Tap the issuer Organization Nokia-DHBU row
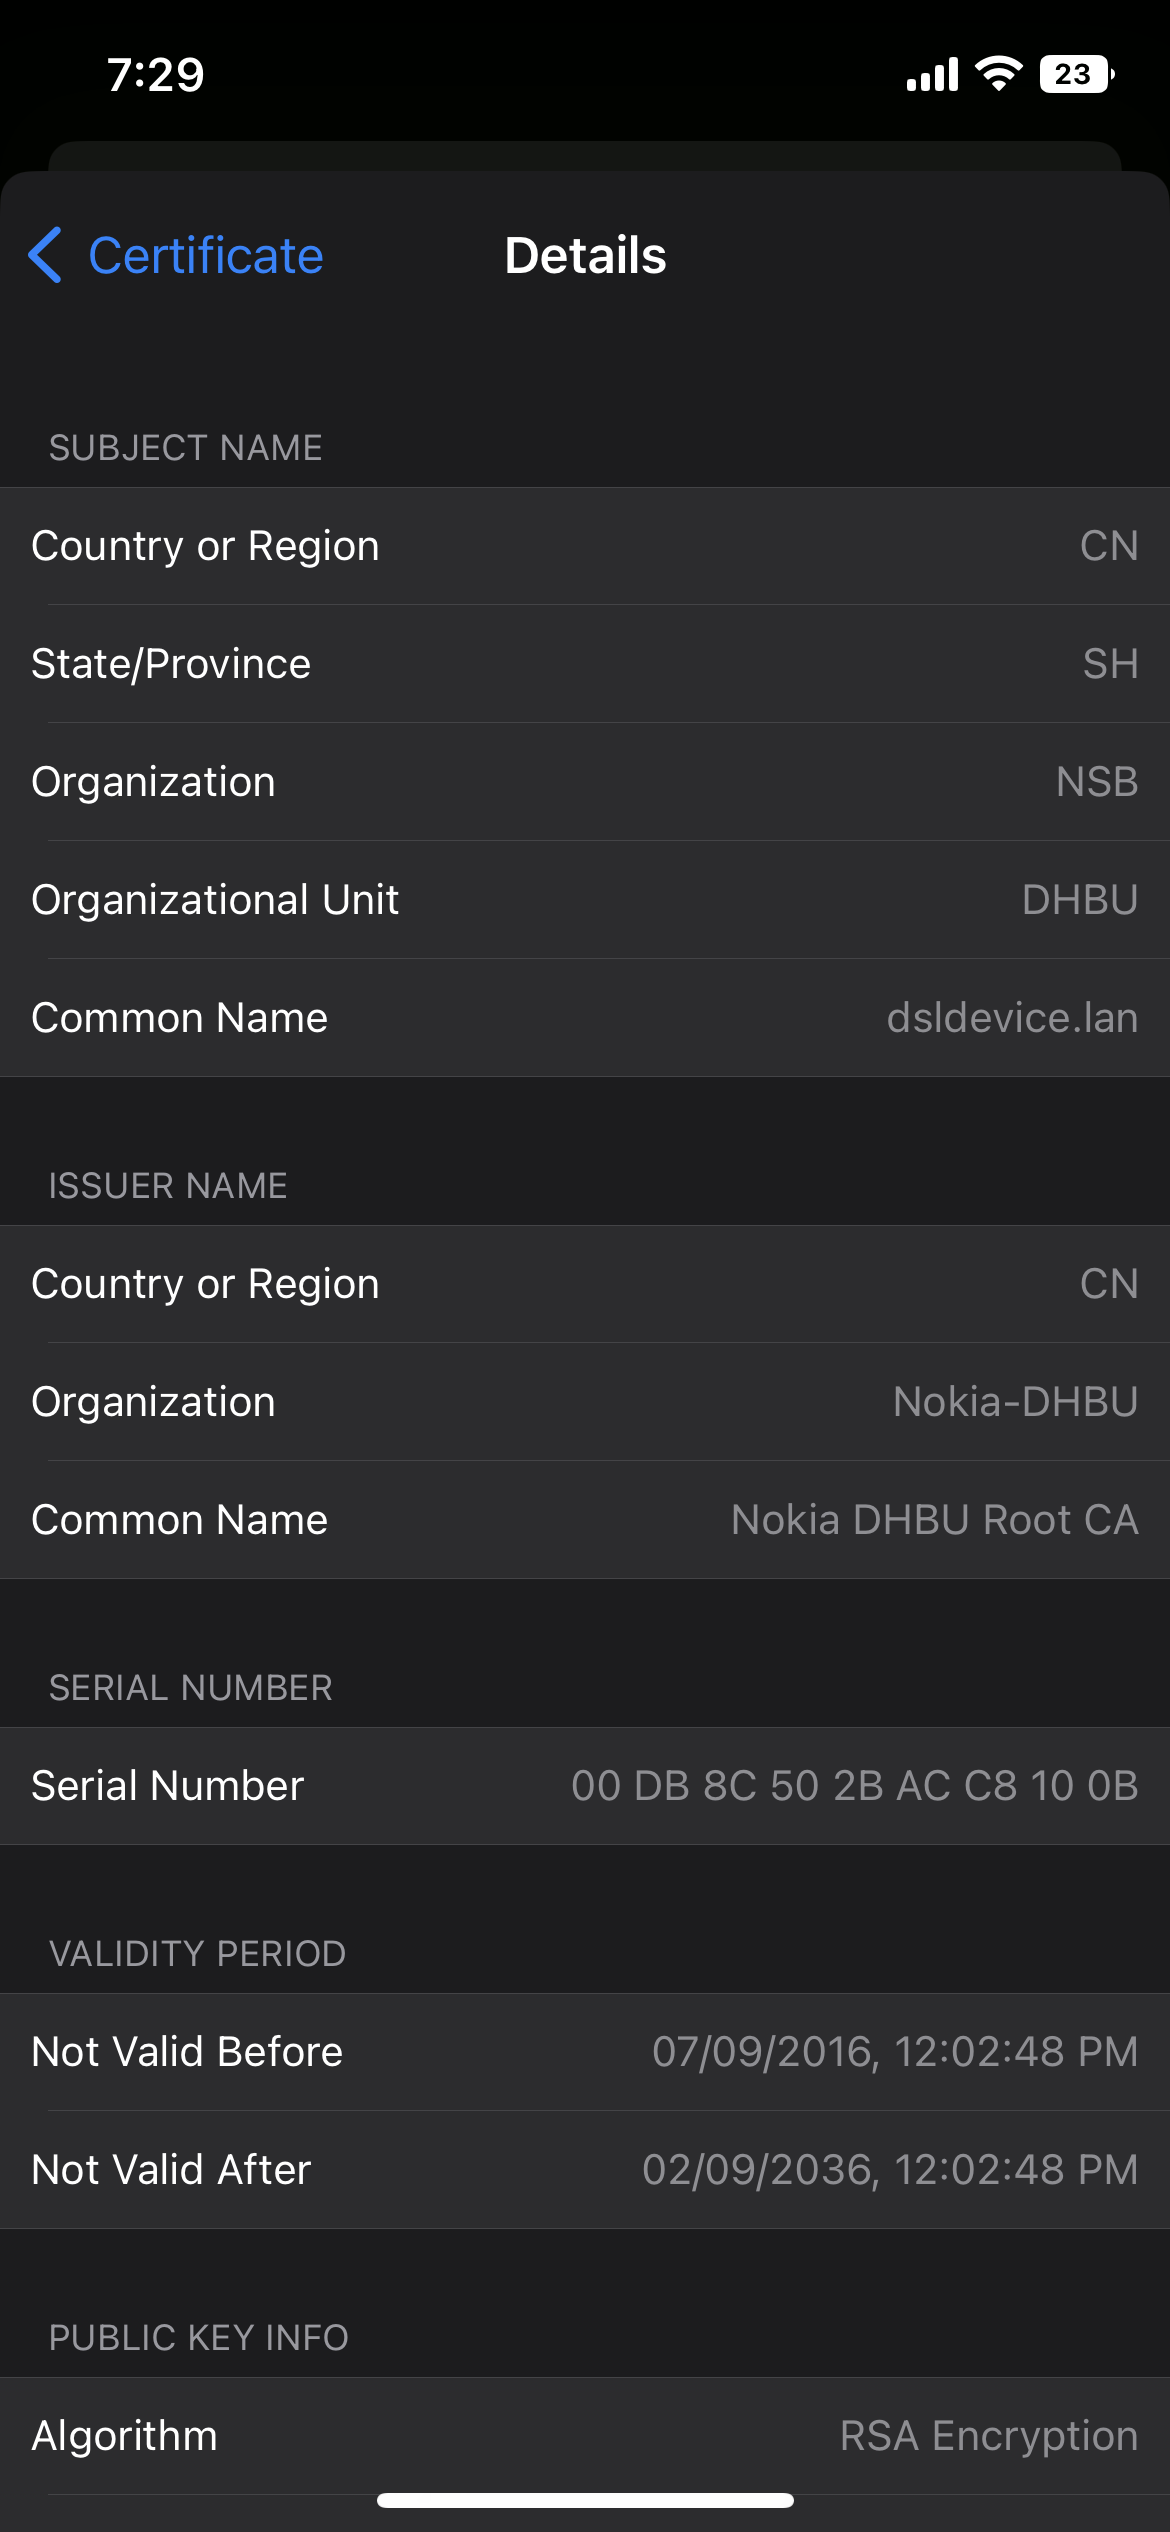Image resolution: width=1170 pixels, height=2532 pixels. [585, 1402]
